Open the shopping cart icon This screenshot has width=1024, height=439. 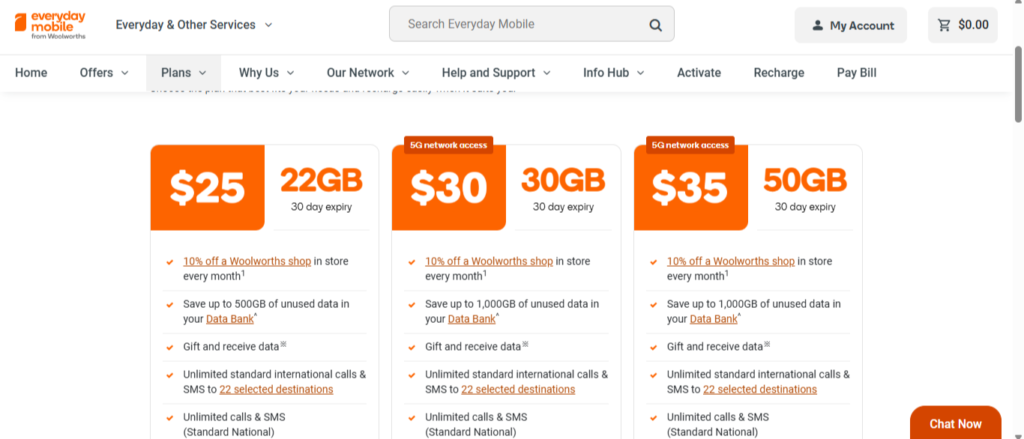pyautogui.click(x=944, y=25)
